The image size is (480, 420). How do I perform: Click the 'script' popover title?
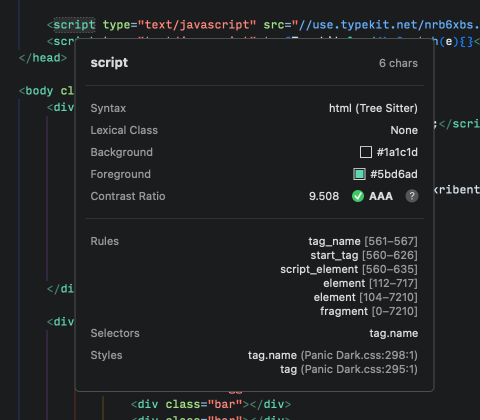tap(109, 63)
